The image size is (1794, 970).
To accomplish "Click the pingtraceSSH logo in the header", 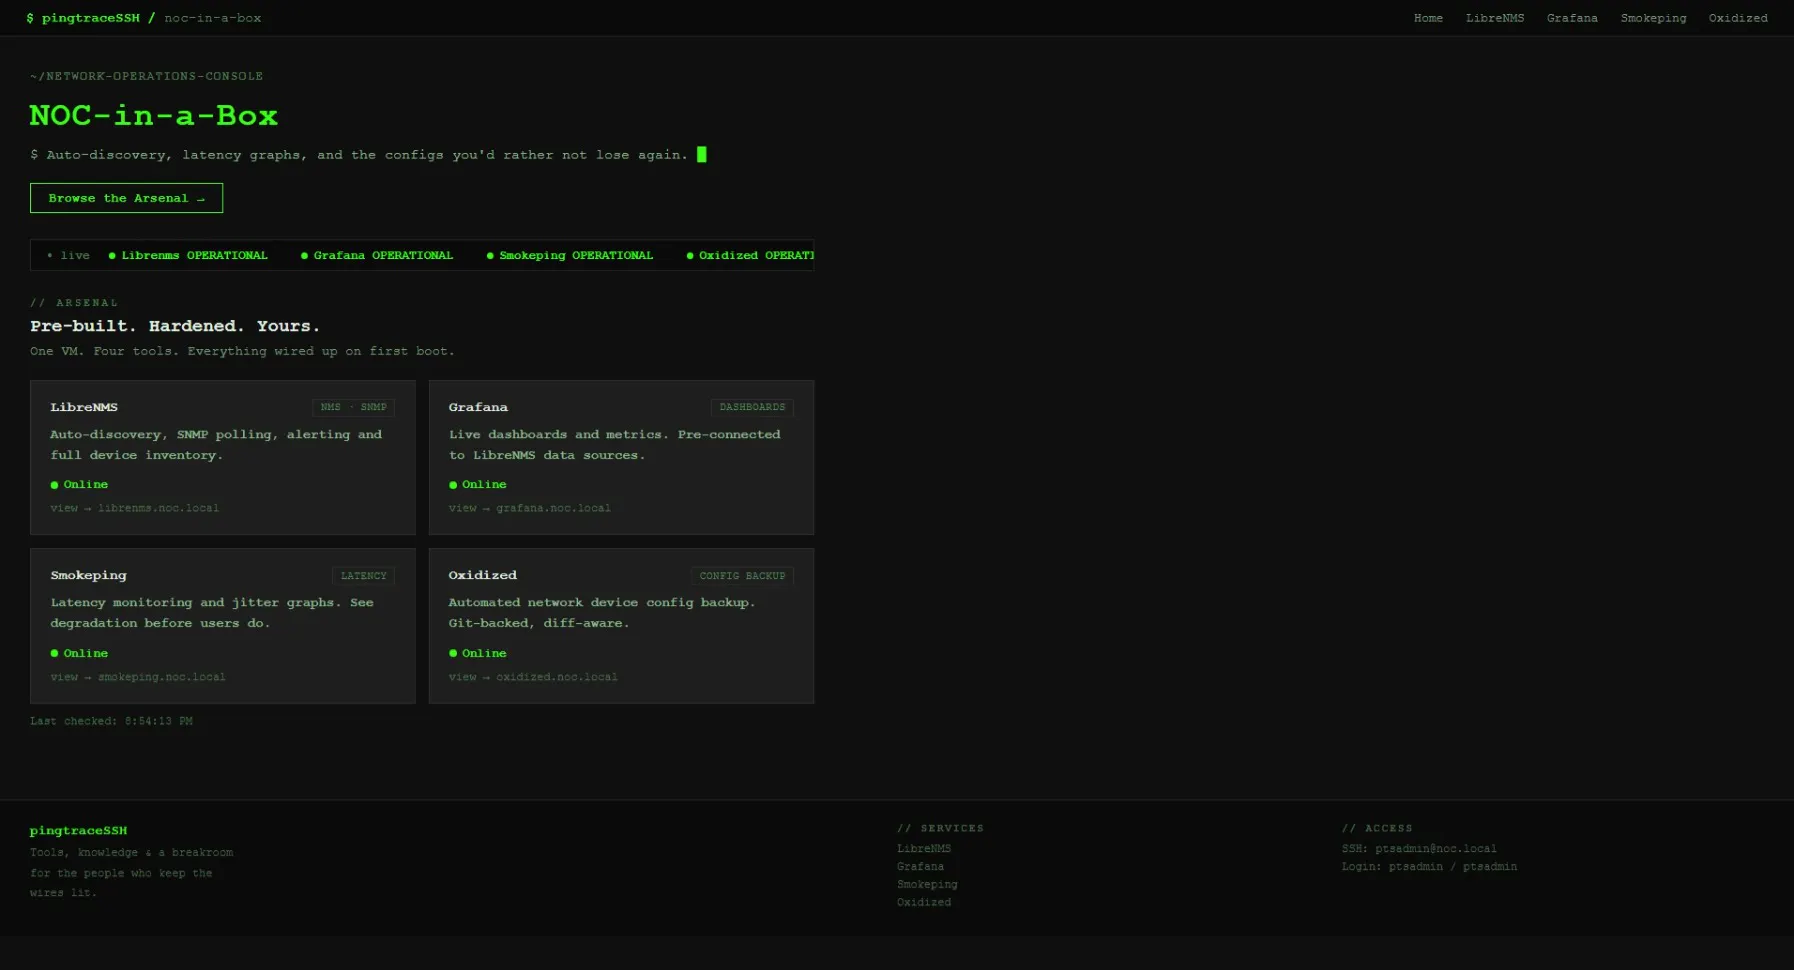I will point(83,18).
